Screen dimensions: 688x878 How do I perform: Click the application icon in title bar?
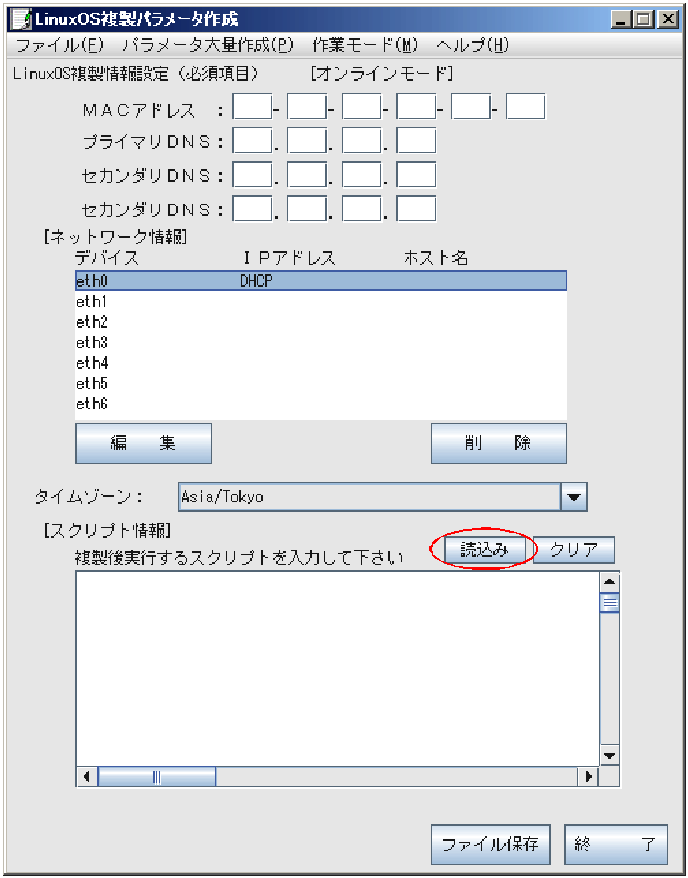(x=22, y=20)
